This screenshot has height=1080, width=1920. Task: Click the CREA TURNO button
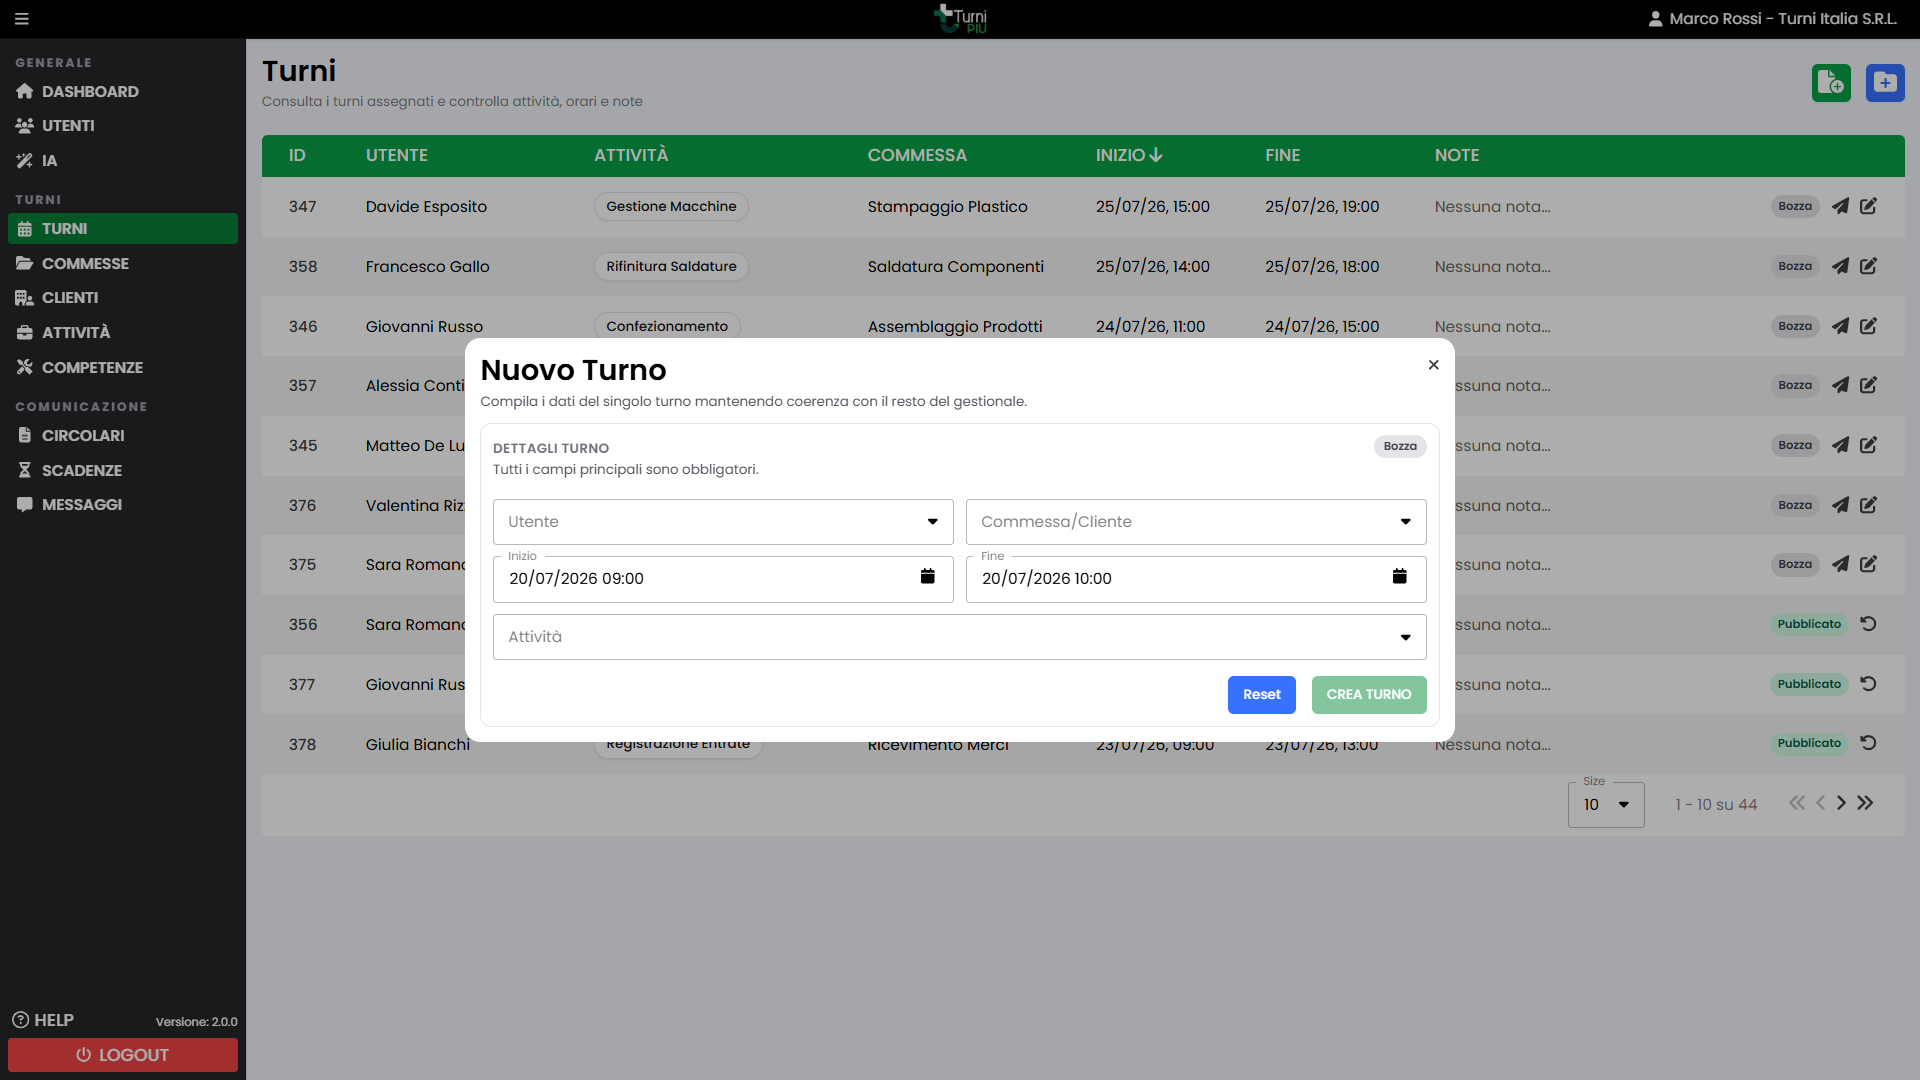click(x=1369, y=695)
